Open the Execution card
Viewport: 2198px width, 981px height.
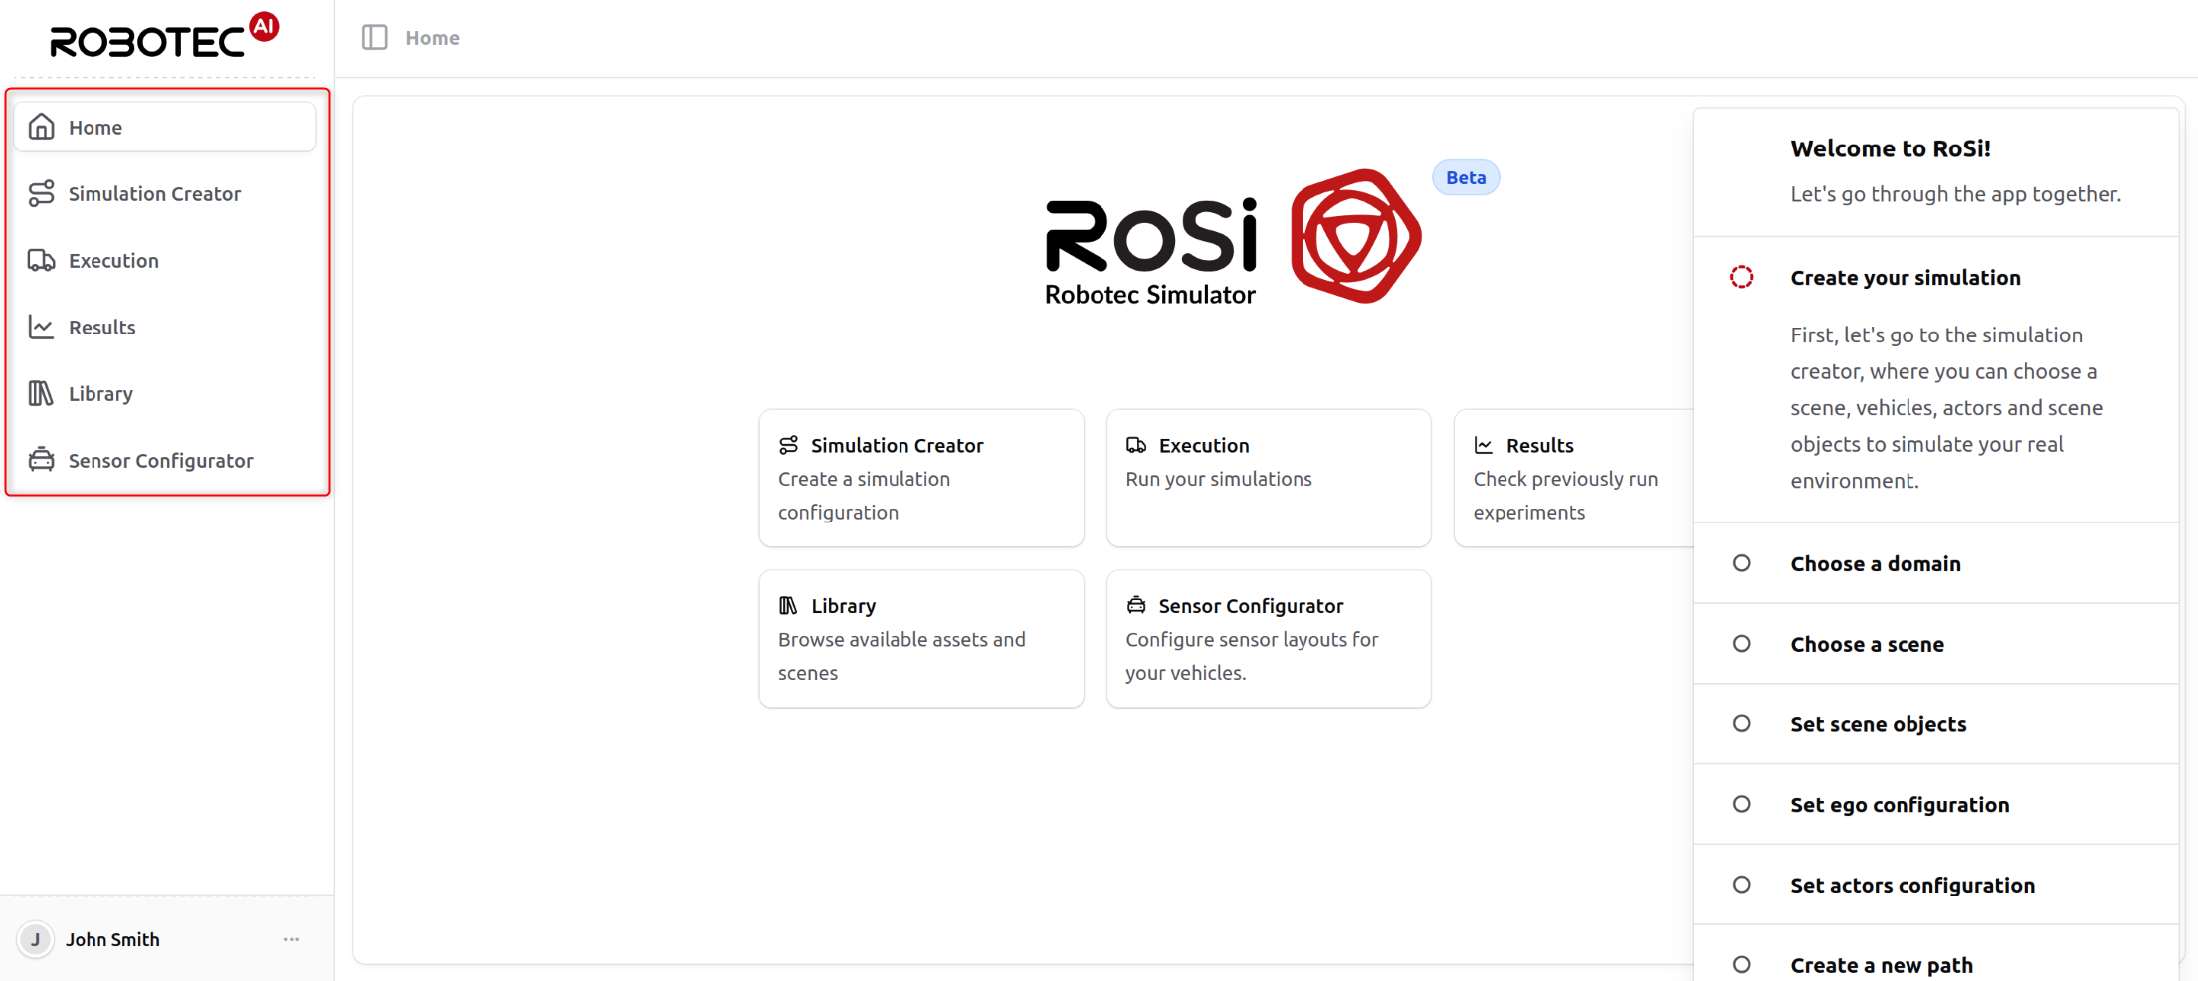tap(1268, 478)
